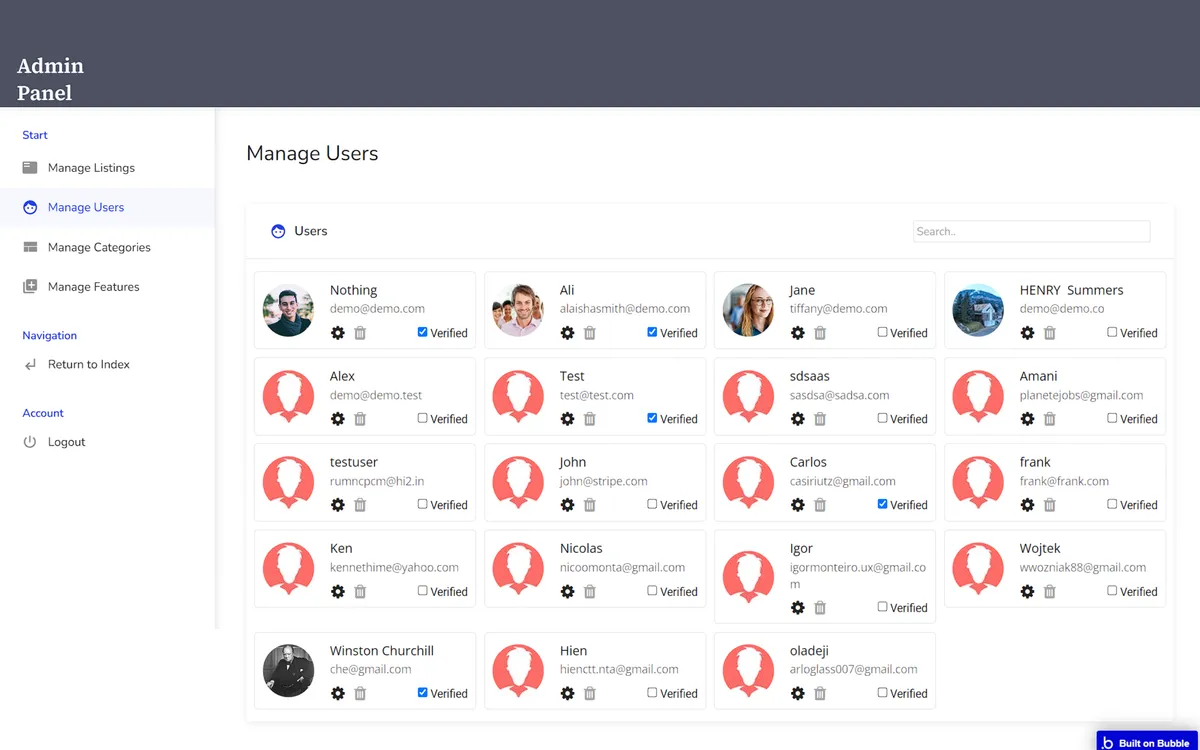Delete Winston Churchill with trash icon
Screen dimensions: 1200x750
pos(360,693)
